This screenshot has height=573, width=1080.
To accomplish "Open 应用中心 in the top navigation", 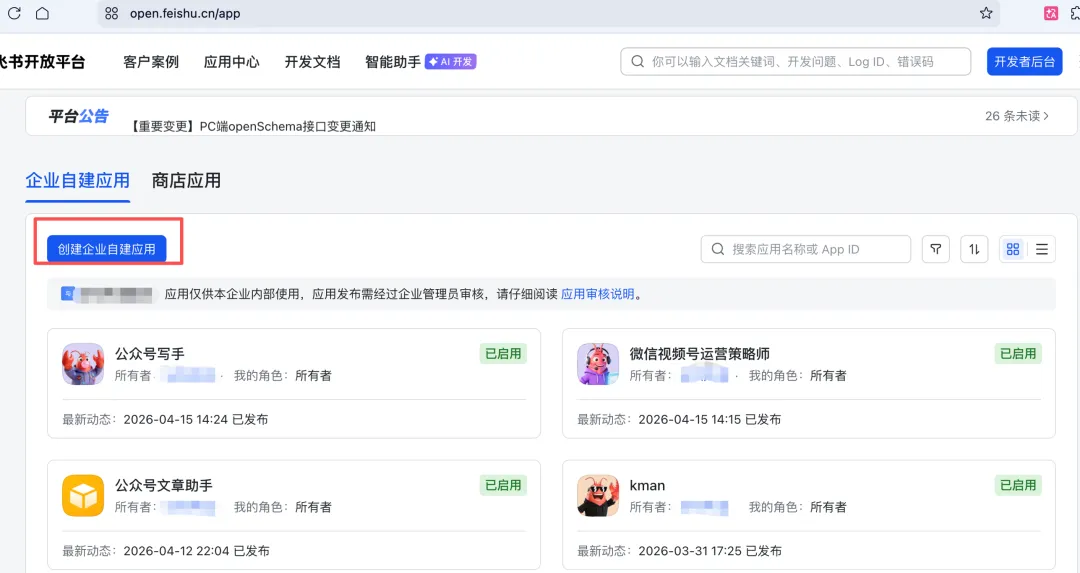I will (x=231, y=62).
